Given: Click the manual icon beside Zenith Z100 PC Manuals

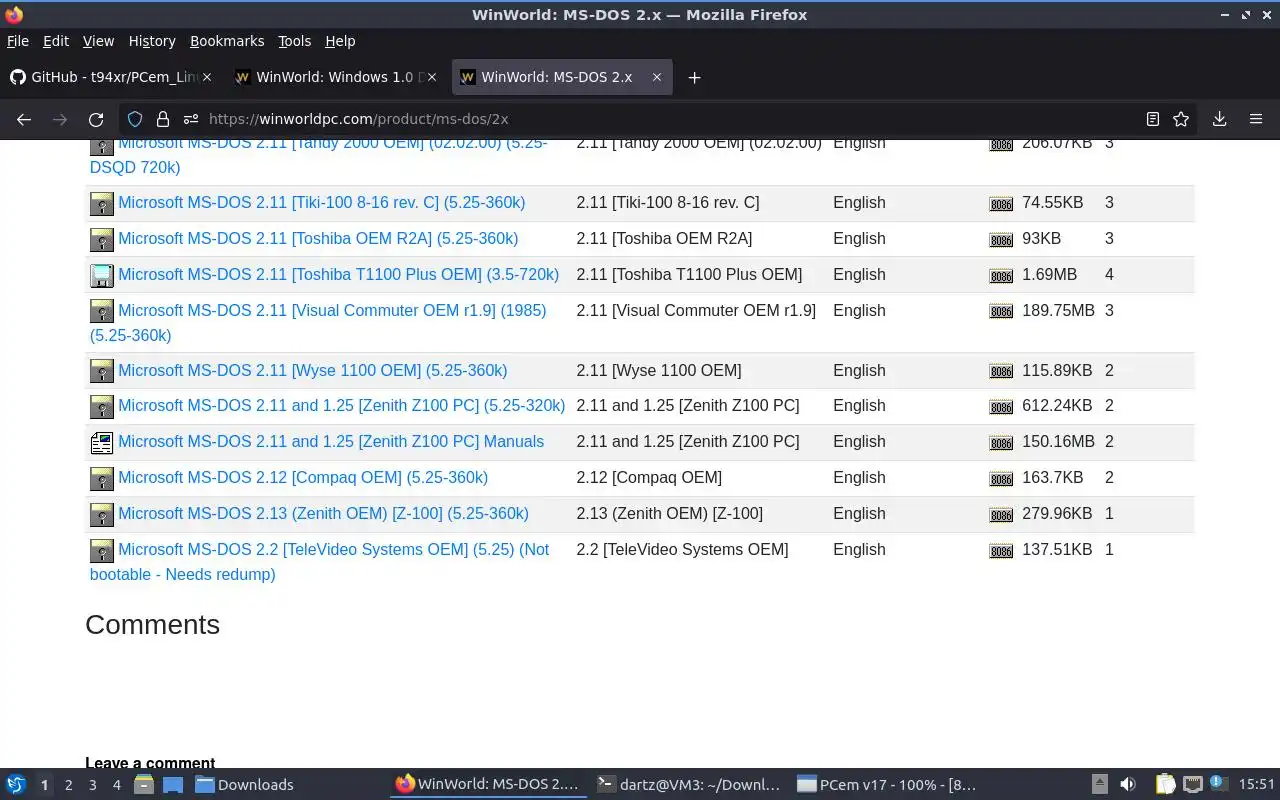Looking at the screenshot, I should [102, 443].
